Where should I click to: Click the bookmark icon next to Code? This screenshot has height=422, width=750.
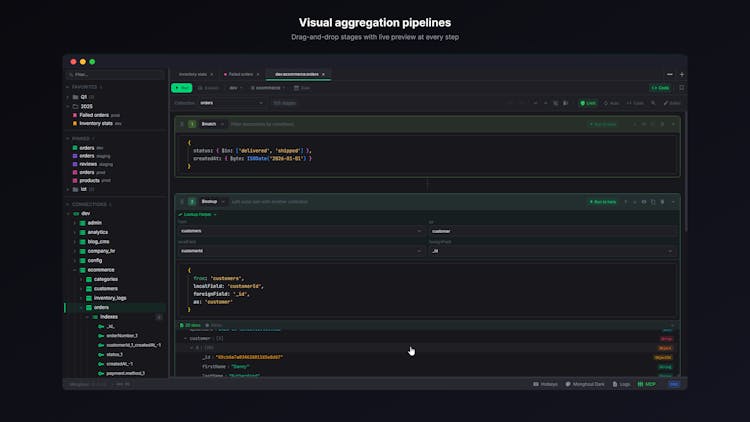681,88
